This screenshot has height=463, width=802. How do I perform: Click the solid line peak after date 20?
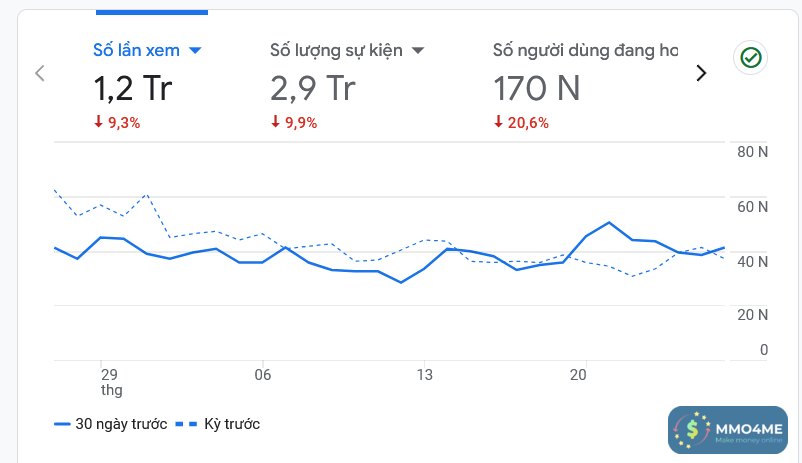pos(609,222)
